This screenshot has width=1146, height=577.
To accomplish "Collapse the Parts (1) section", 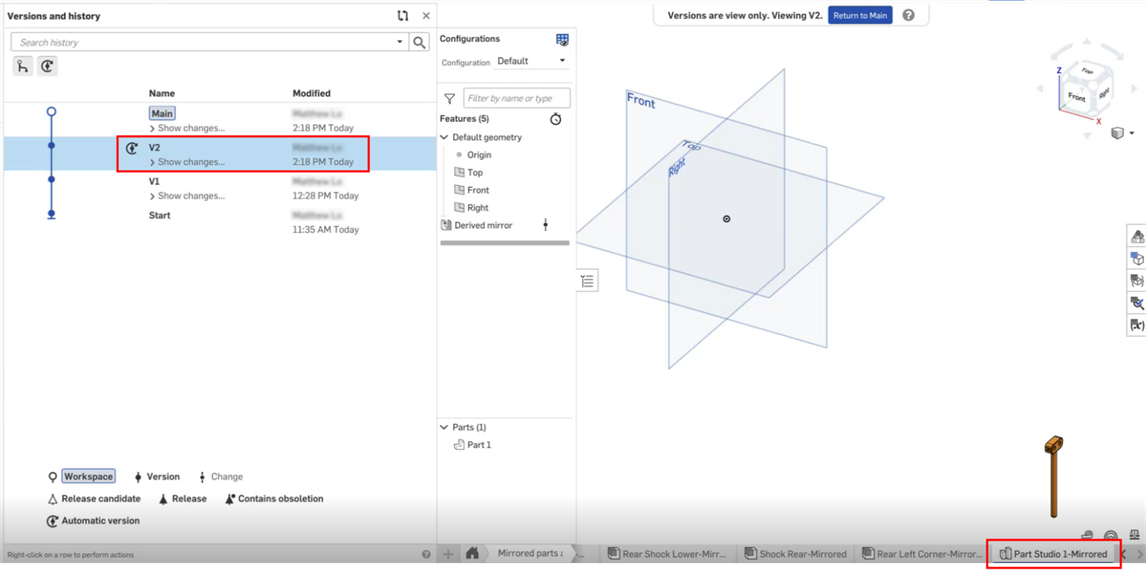I will [x=445, y=427].
